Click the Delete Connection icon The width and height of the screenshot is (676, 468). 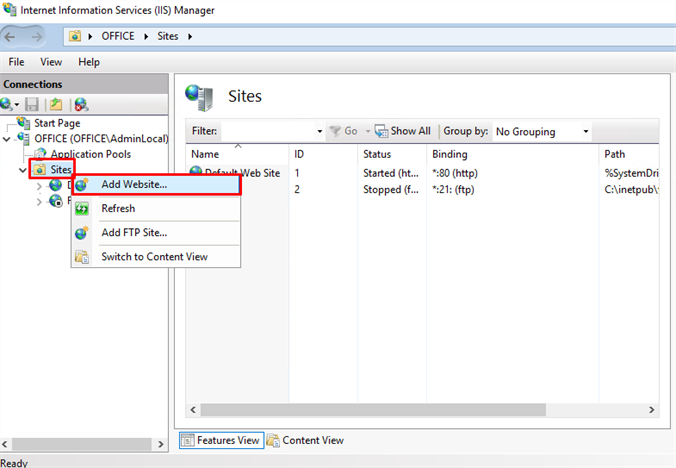point(81,104)
